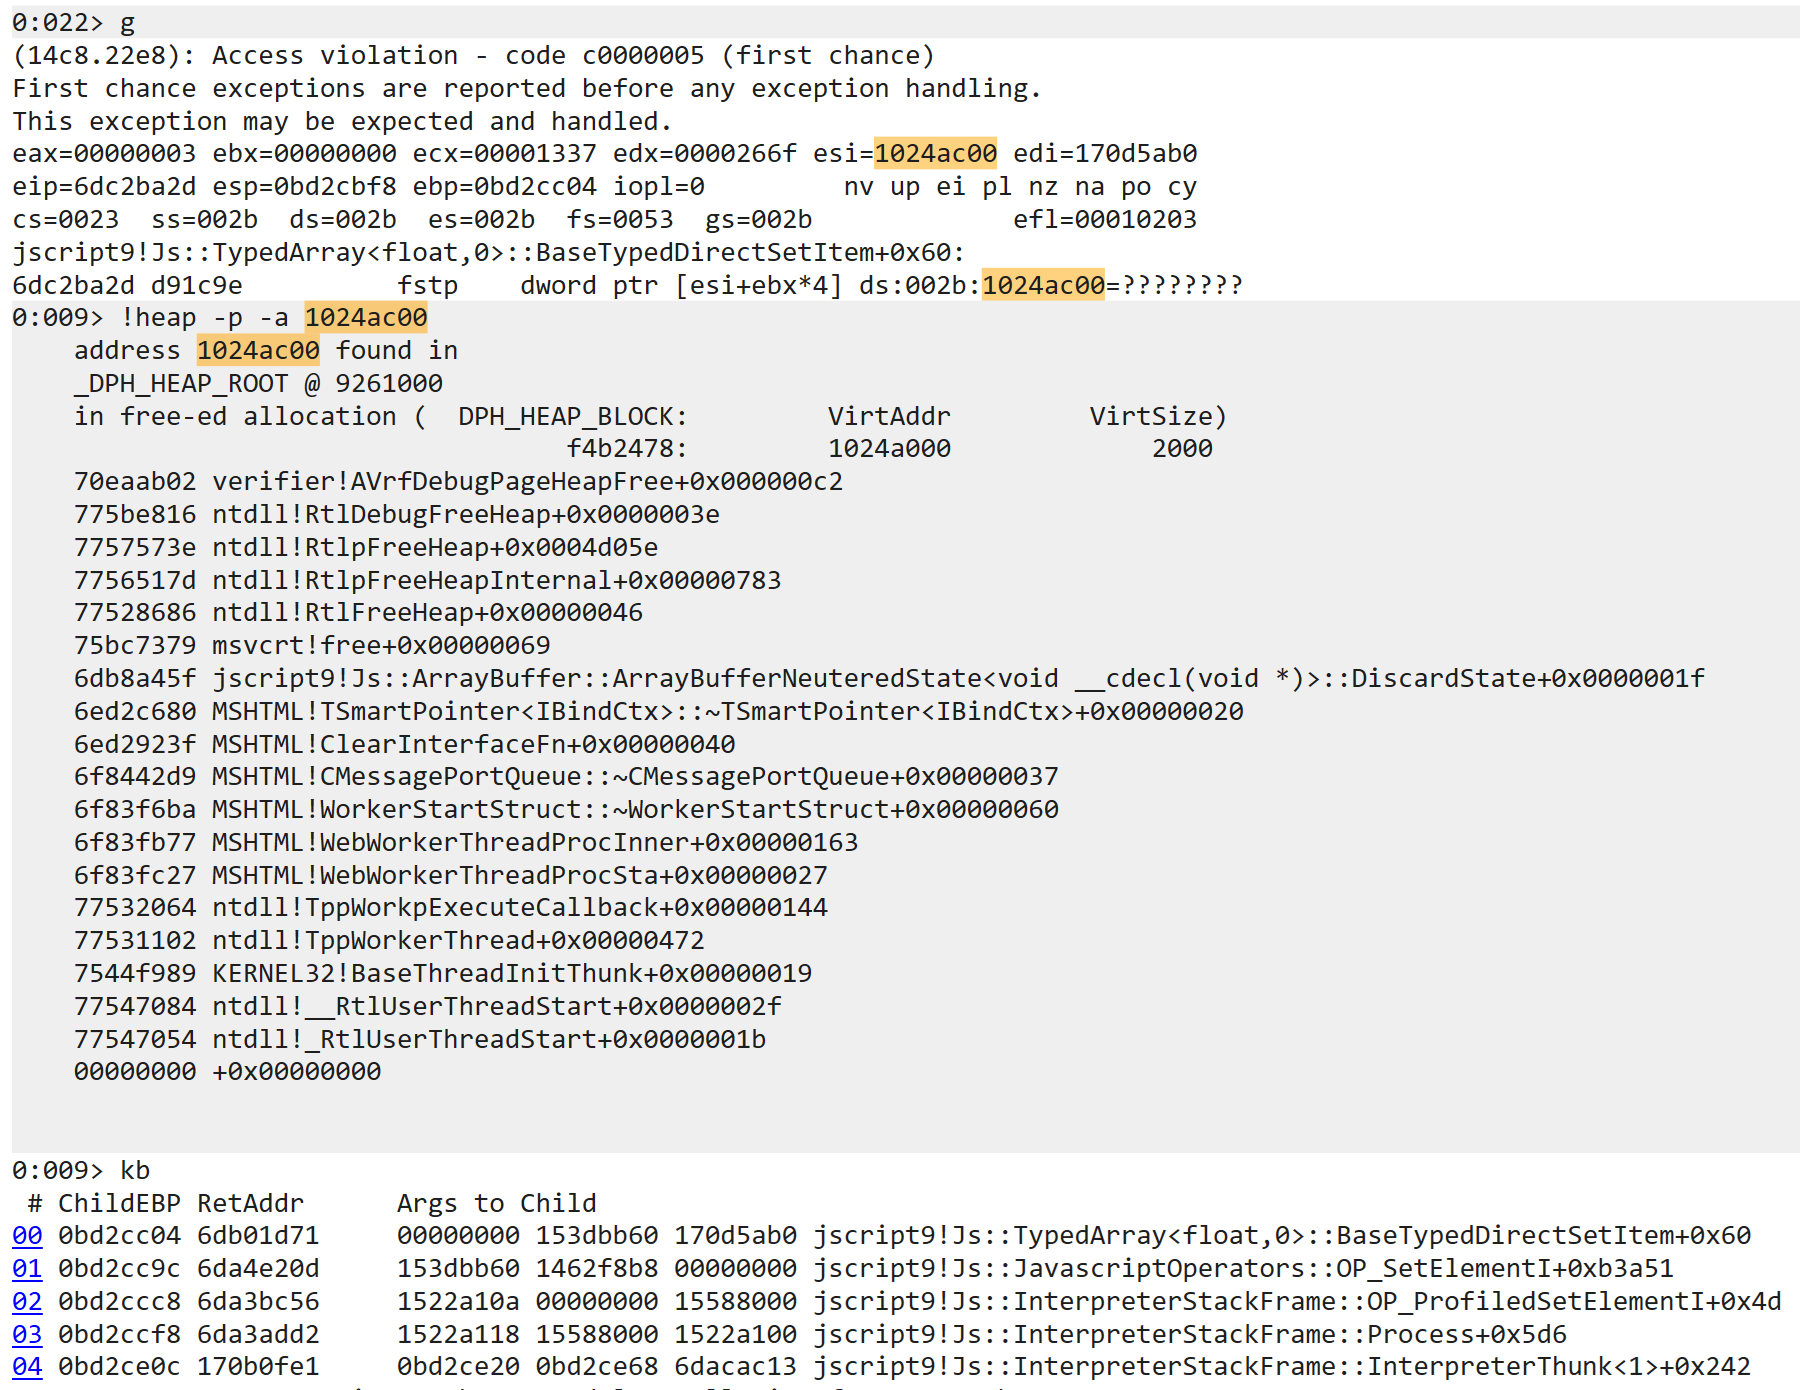Click the _DPH_HEAP_ROOT address 9261000

pyautogui.click(x=389, y=384)
